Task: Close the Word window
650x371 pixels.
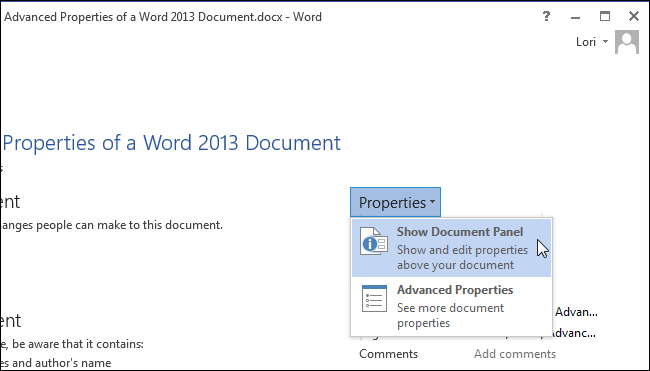Action: [634, 16]
